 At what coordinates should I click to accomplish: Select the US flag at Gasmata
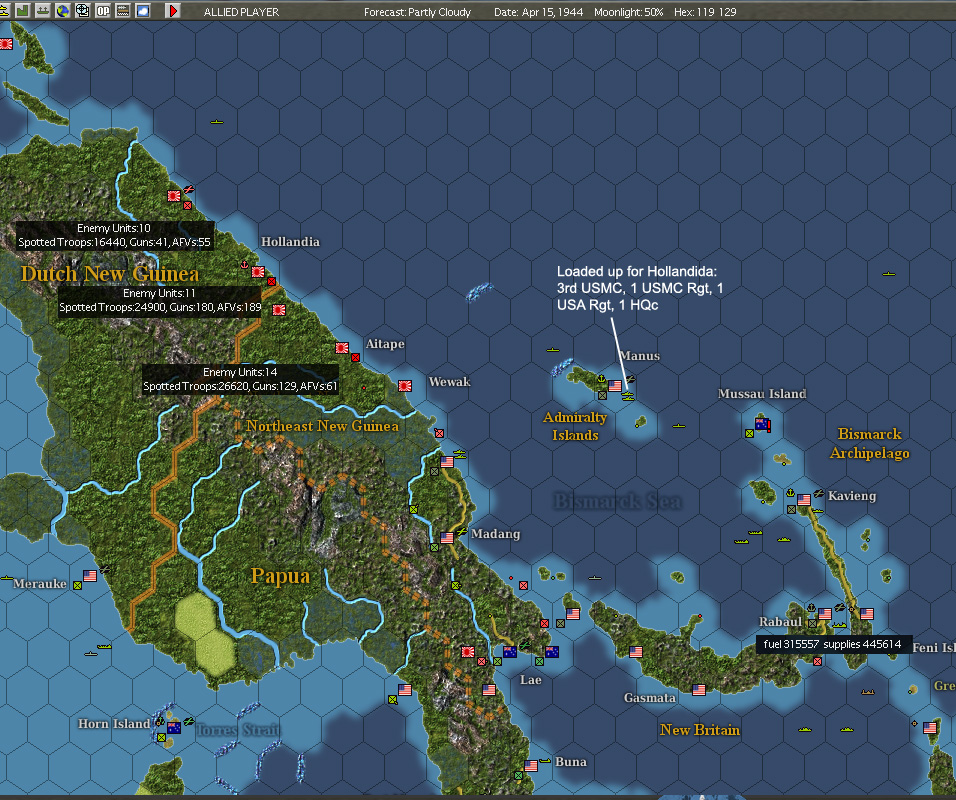[699, 690]
